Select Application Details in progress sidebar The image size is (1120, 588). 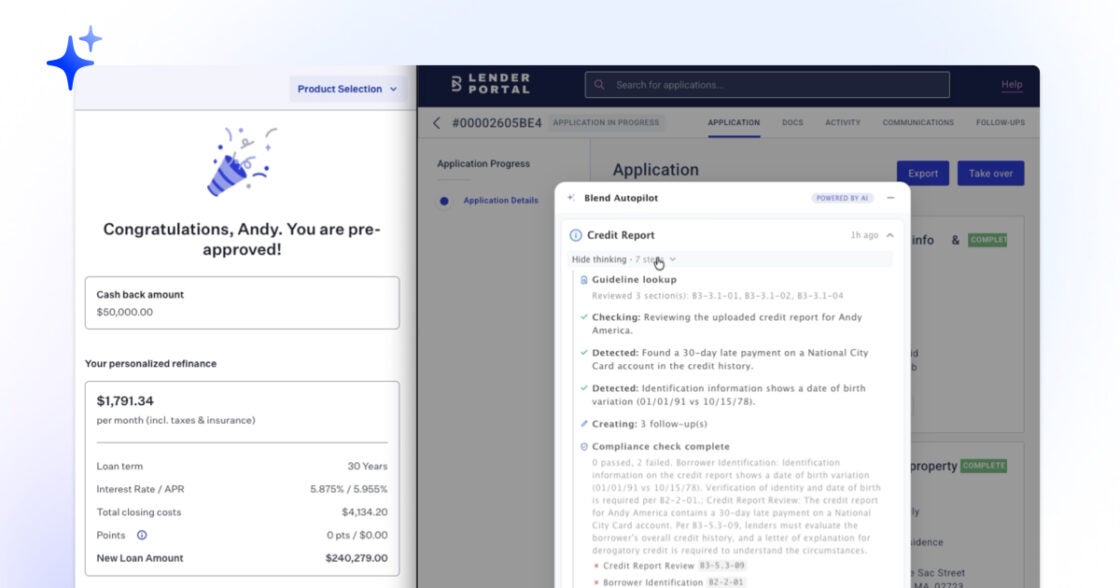(x=501, y=201)
